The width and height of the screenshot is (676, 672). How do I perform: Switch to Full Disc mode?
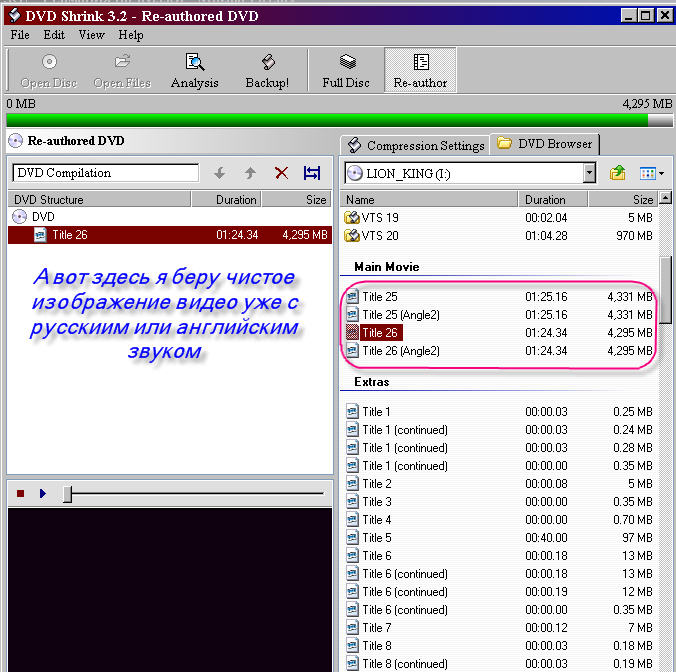click(x=346, y=70)
